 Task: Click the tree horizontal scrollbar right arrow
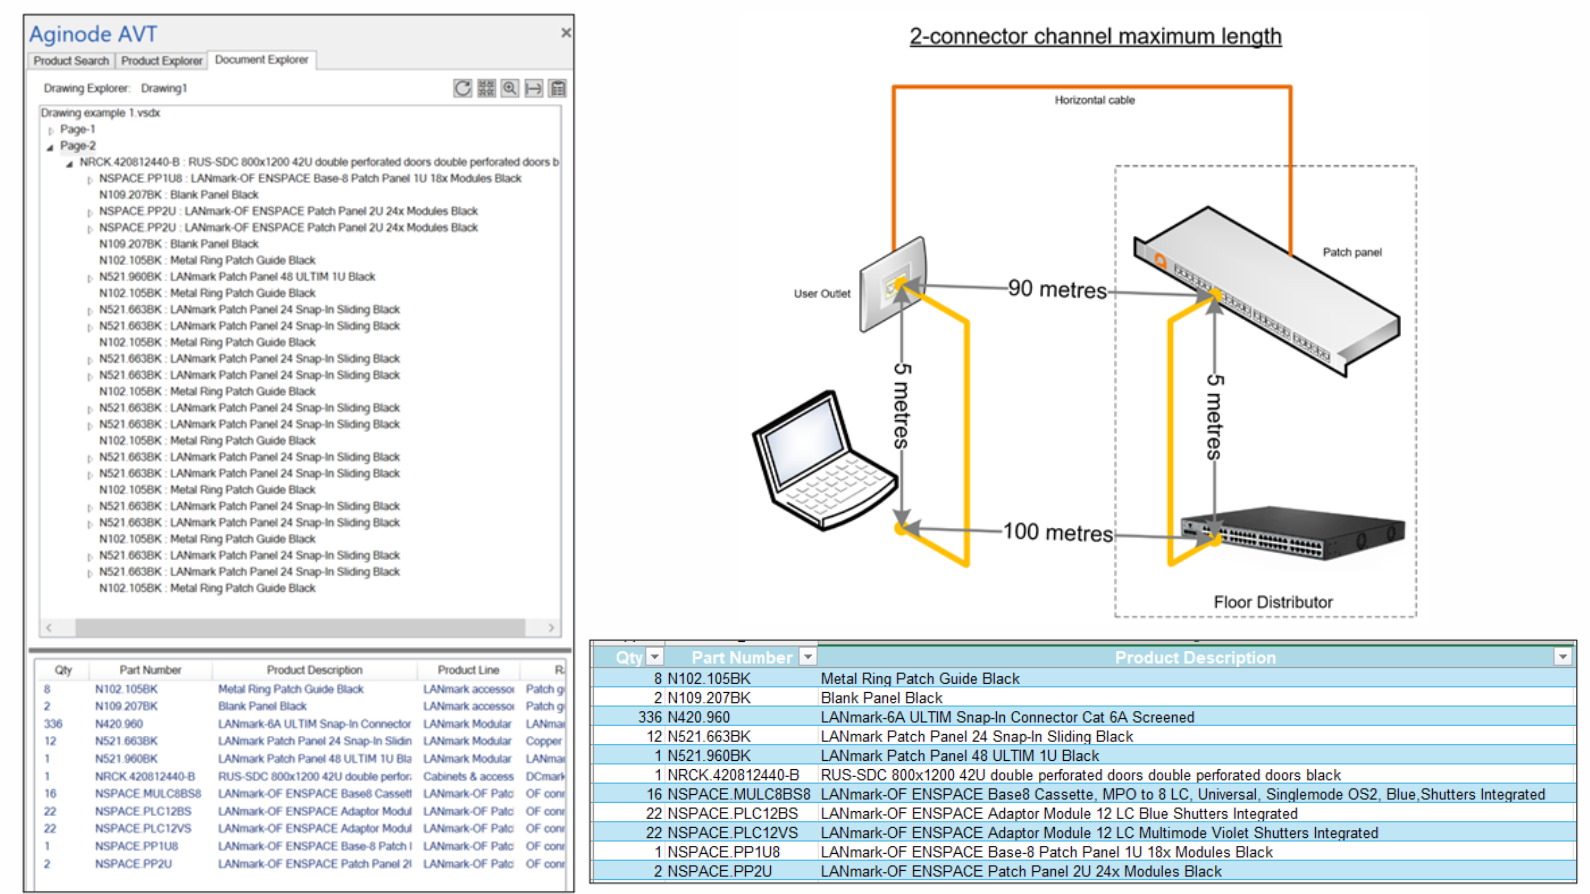(551, 628)
